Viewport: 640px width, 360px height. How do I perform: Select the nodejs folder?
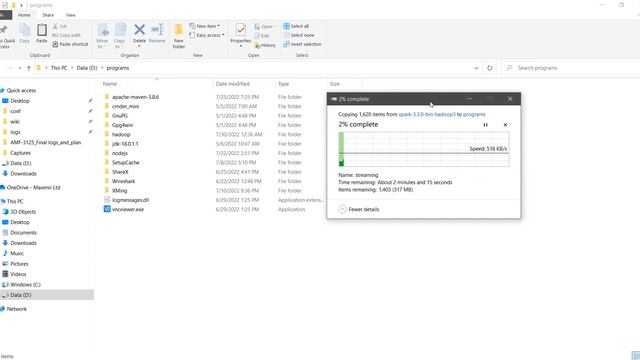[x=120, y=153]
